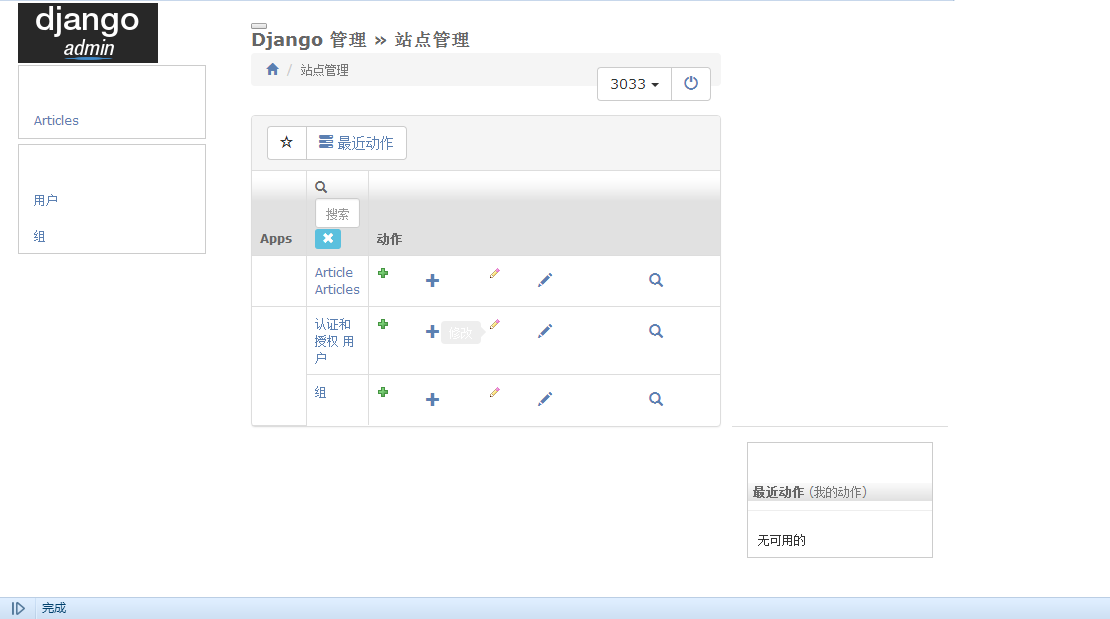Image resolution: width=1110 pixels, height=619 pixels.
Task: Click magnifier search icon in Articles row
Action: 656,280
